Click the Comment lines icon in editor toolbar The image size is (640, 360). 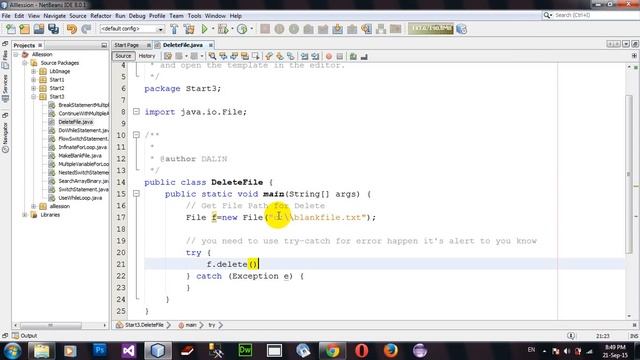coord(353,56)
